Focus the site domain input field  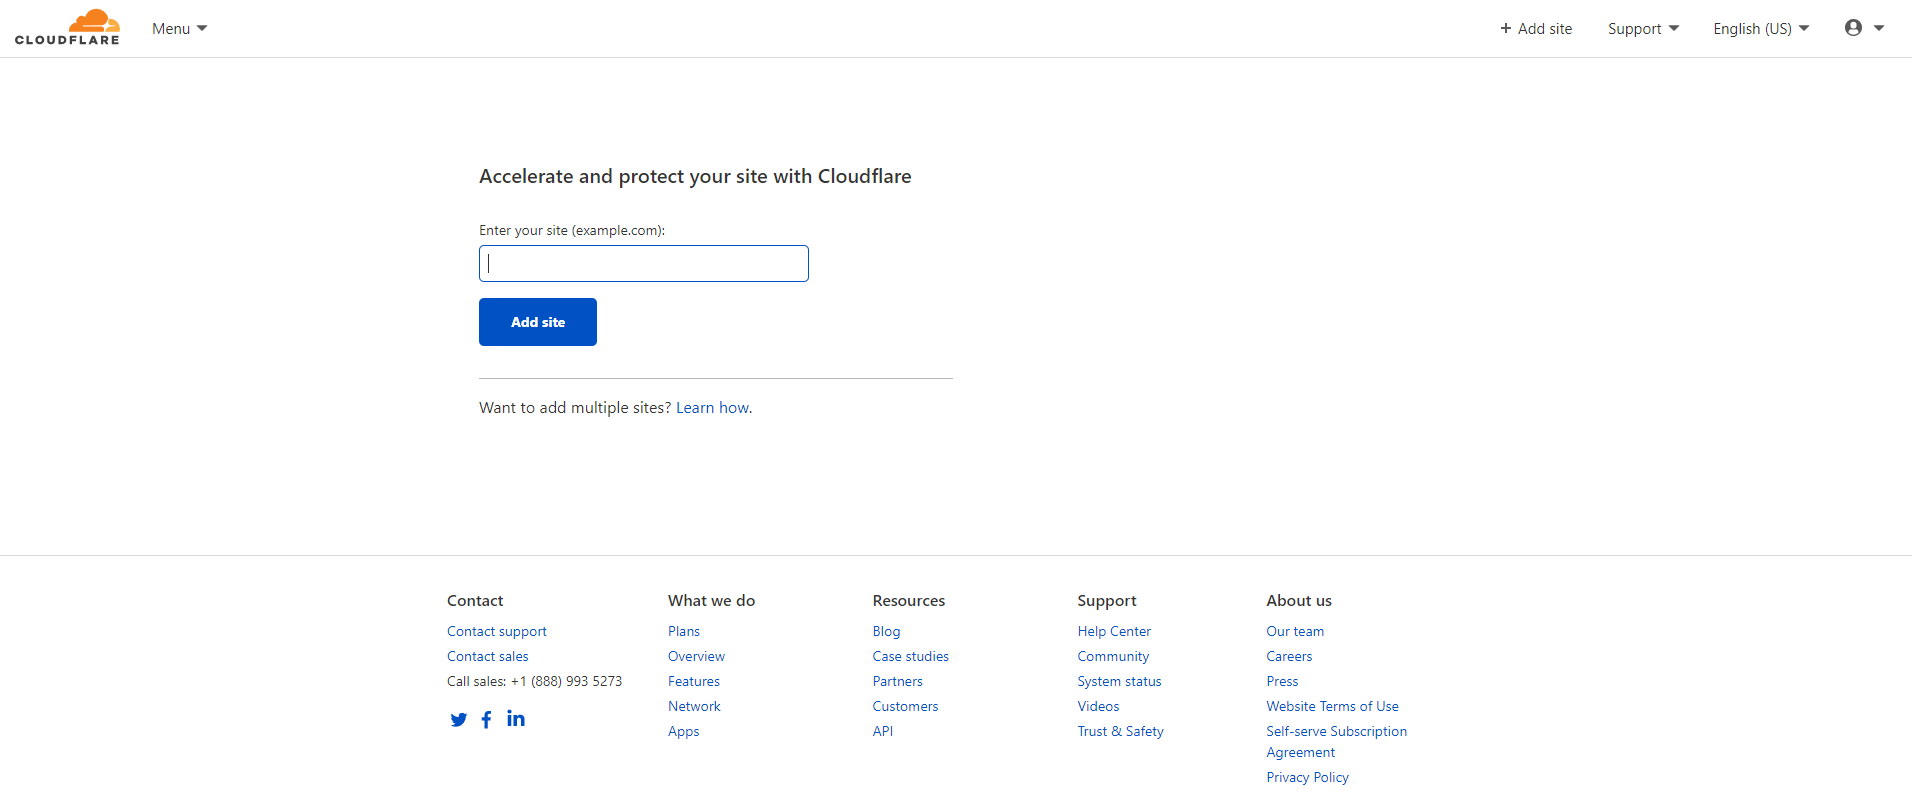coord(644,264)
